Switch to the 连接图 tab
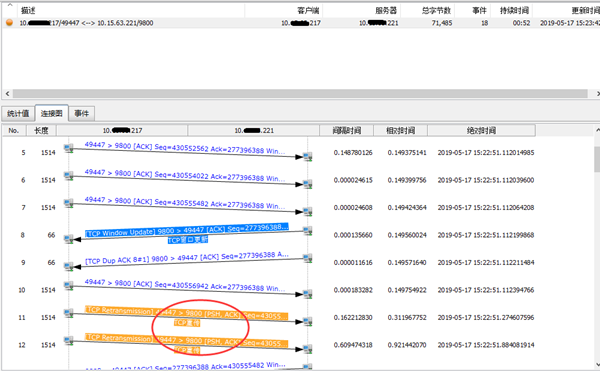Viewport: 600px width, 371px height. coord(52,113)
